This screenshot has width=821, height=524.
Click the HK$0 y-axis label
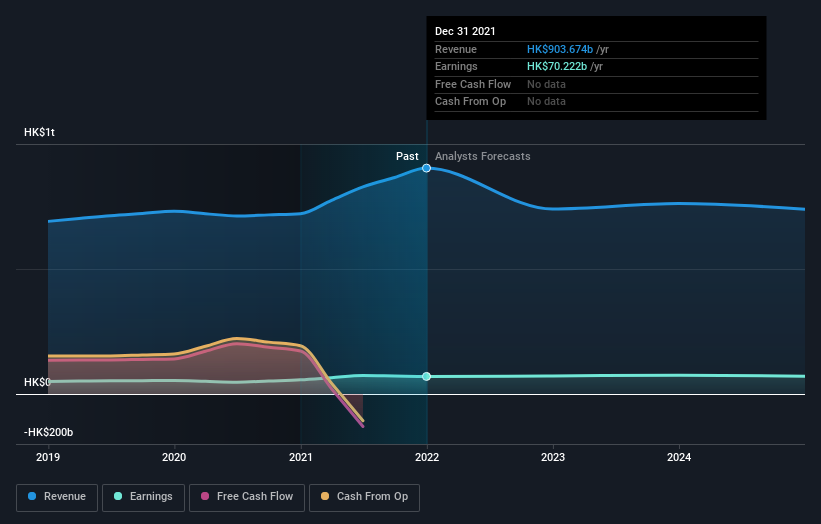tap(37, 382)
